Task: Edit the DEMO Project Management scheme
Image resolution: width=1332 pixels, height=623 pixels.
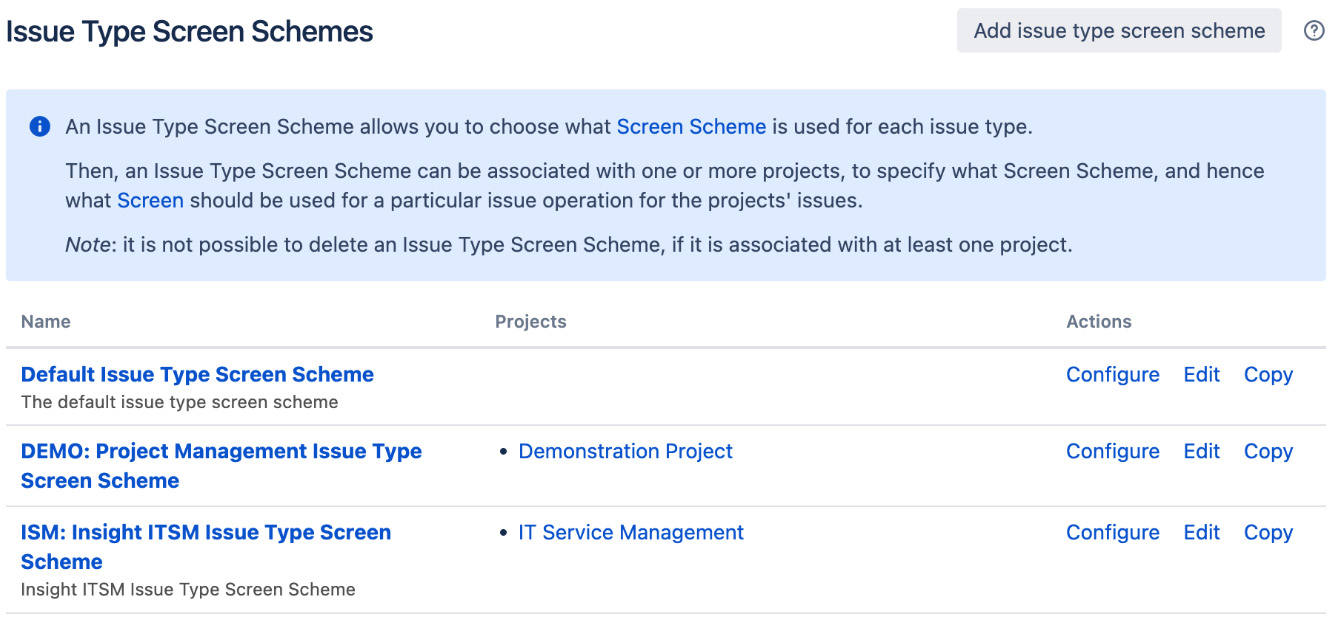Action: 1201,451
